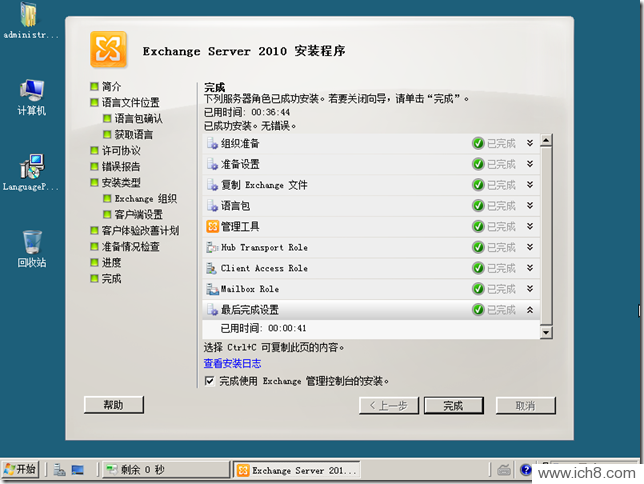The height and width of the screenshot is (484, 644).
Task: Click the printer icon in system tray
Action: point(504,470)
